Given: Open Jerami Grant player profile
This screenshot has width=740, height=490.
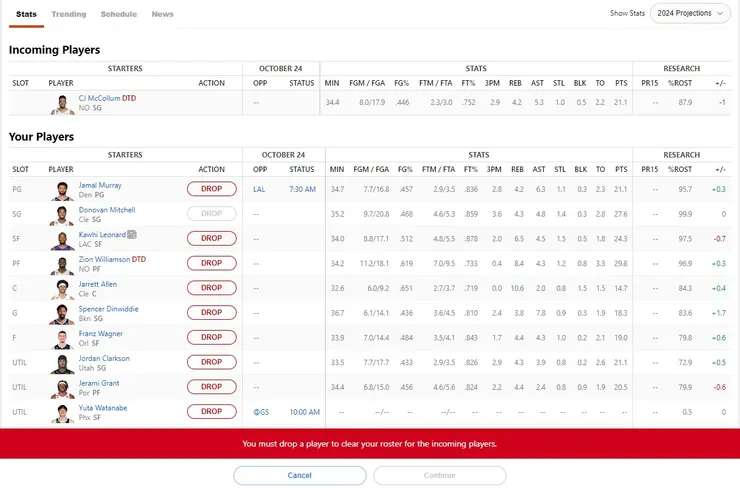Looking at the screenshot, I should click(99, 383).
